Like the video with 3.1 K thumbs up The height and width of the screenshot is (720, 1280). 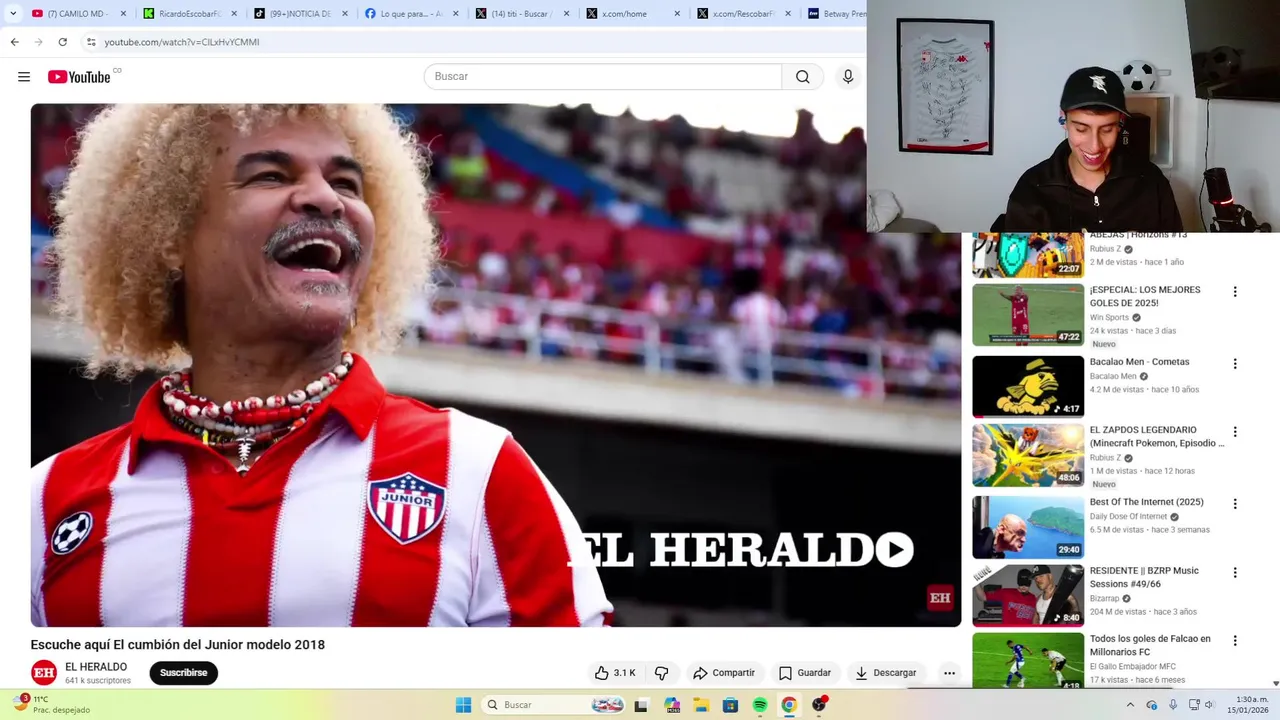tap(615, 673)
